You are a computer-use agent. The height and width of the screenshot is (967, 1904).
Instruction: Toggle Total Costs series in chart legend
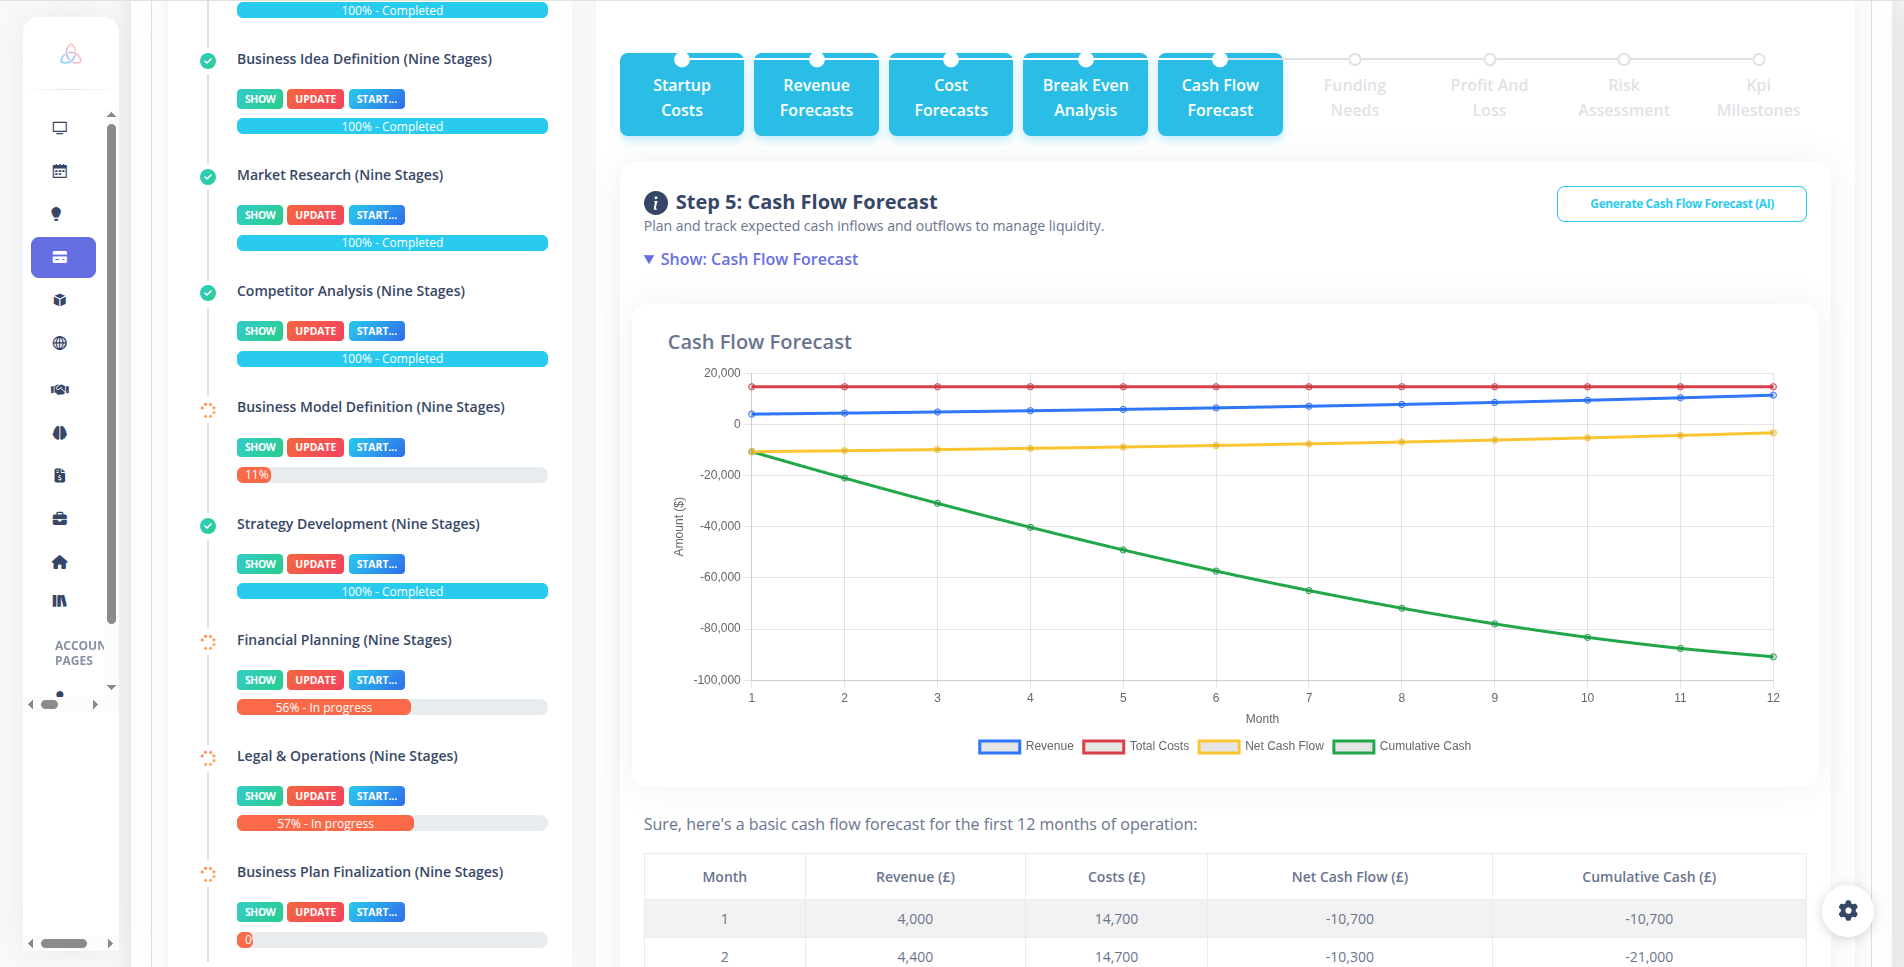(x=1135, y=746)
